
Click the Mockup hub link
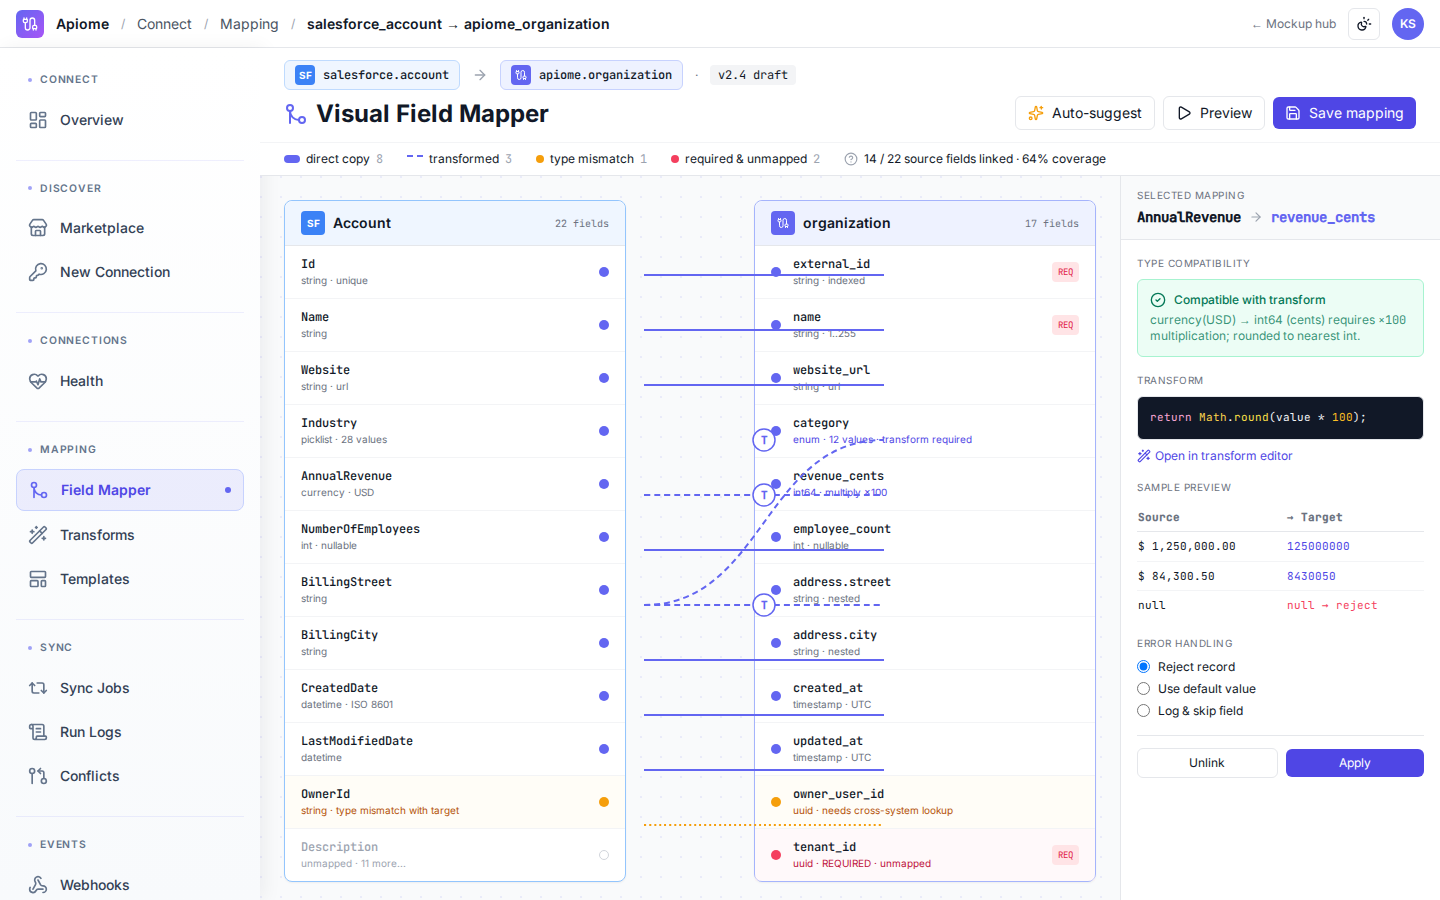pyautogui.click(x=1294, y=24)
